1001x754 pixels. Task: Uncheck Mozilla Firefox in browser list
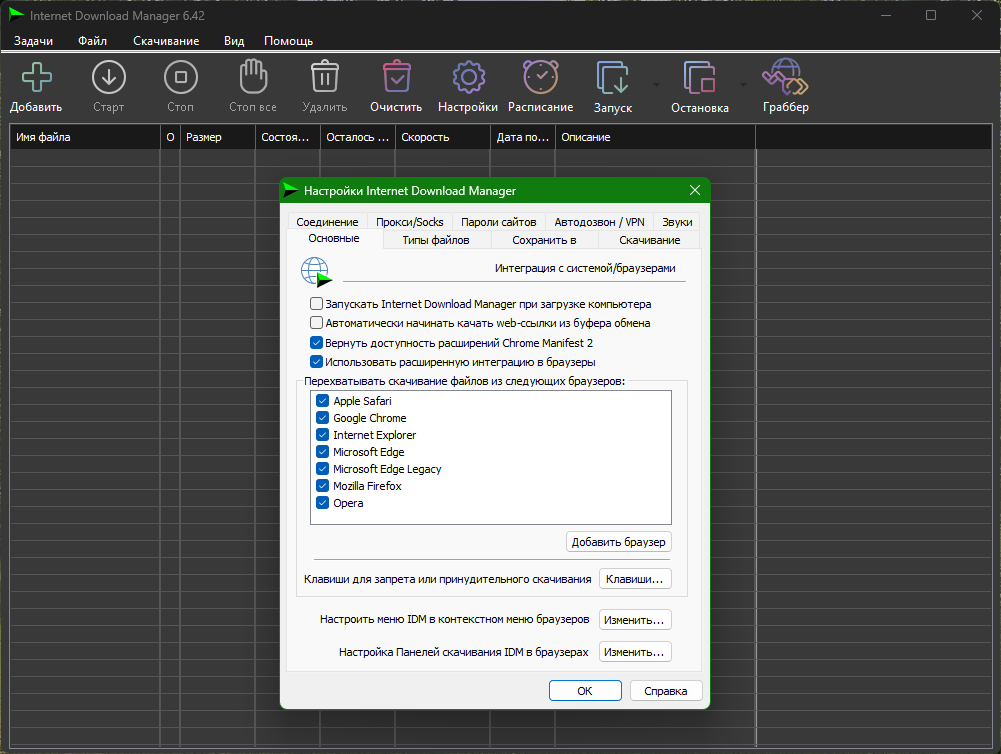pyautogui.click(x=323, y=486)
